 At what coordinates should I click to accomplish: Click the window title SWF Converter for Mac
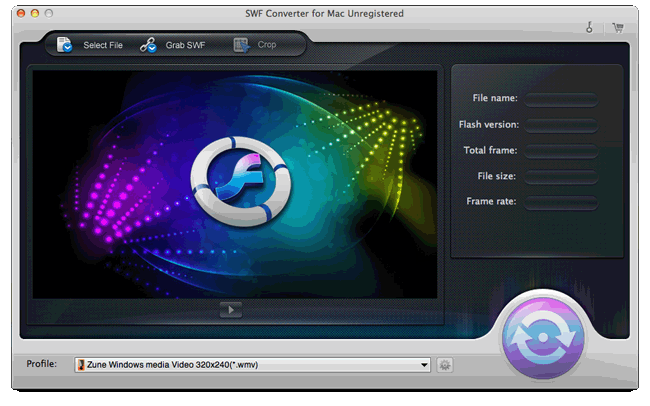coord(324,14)
